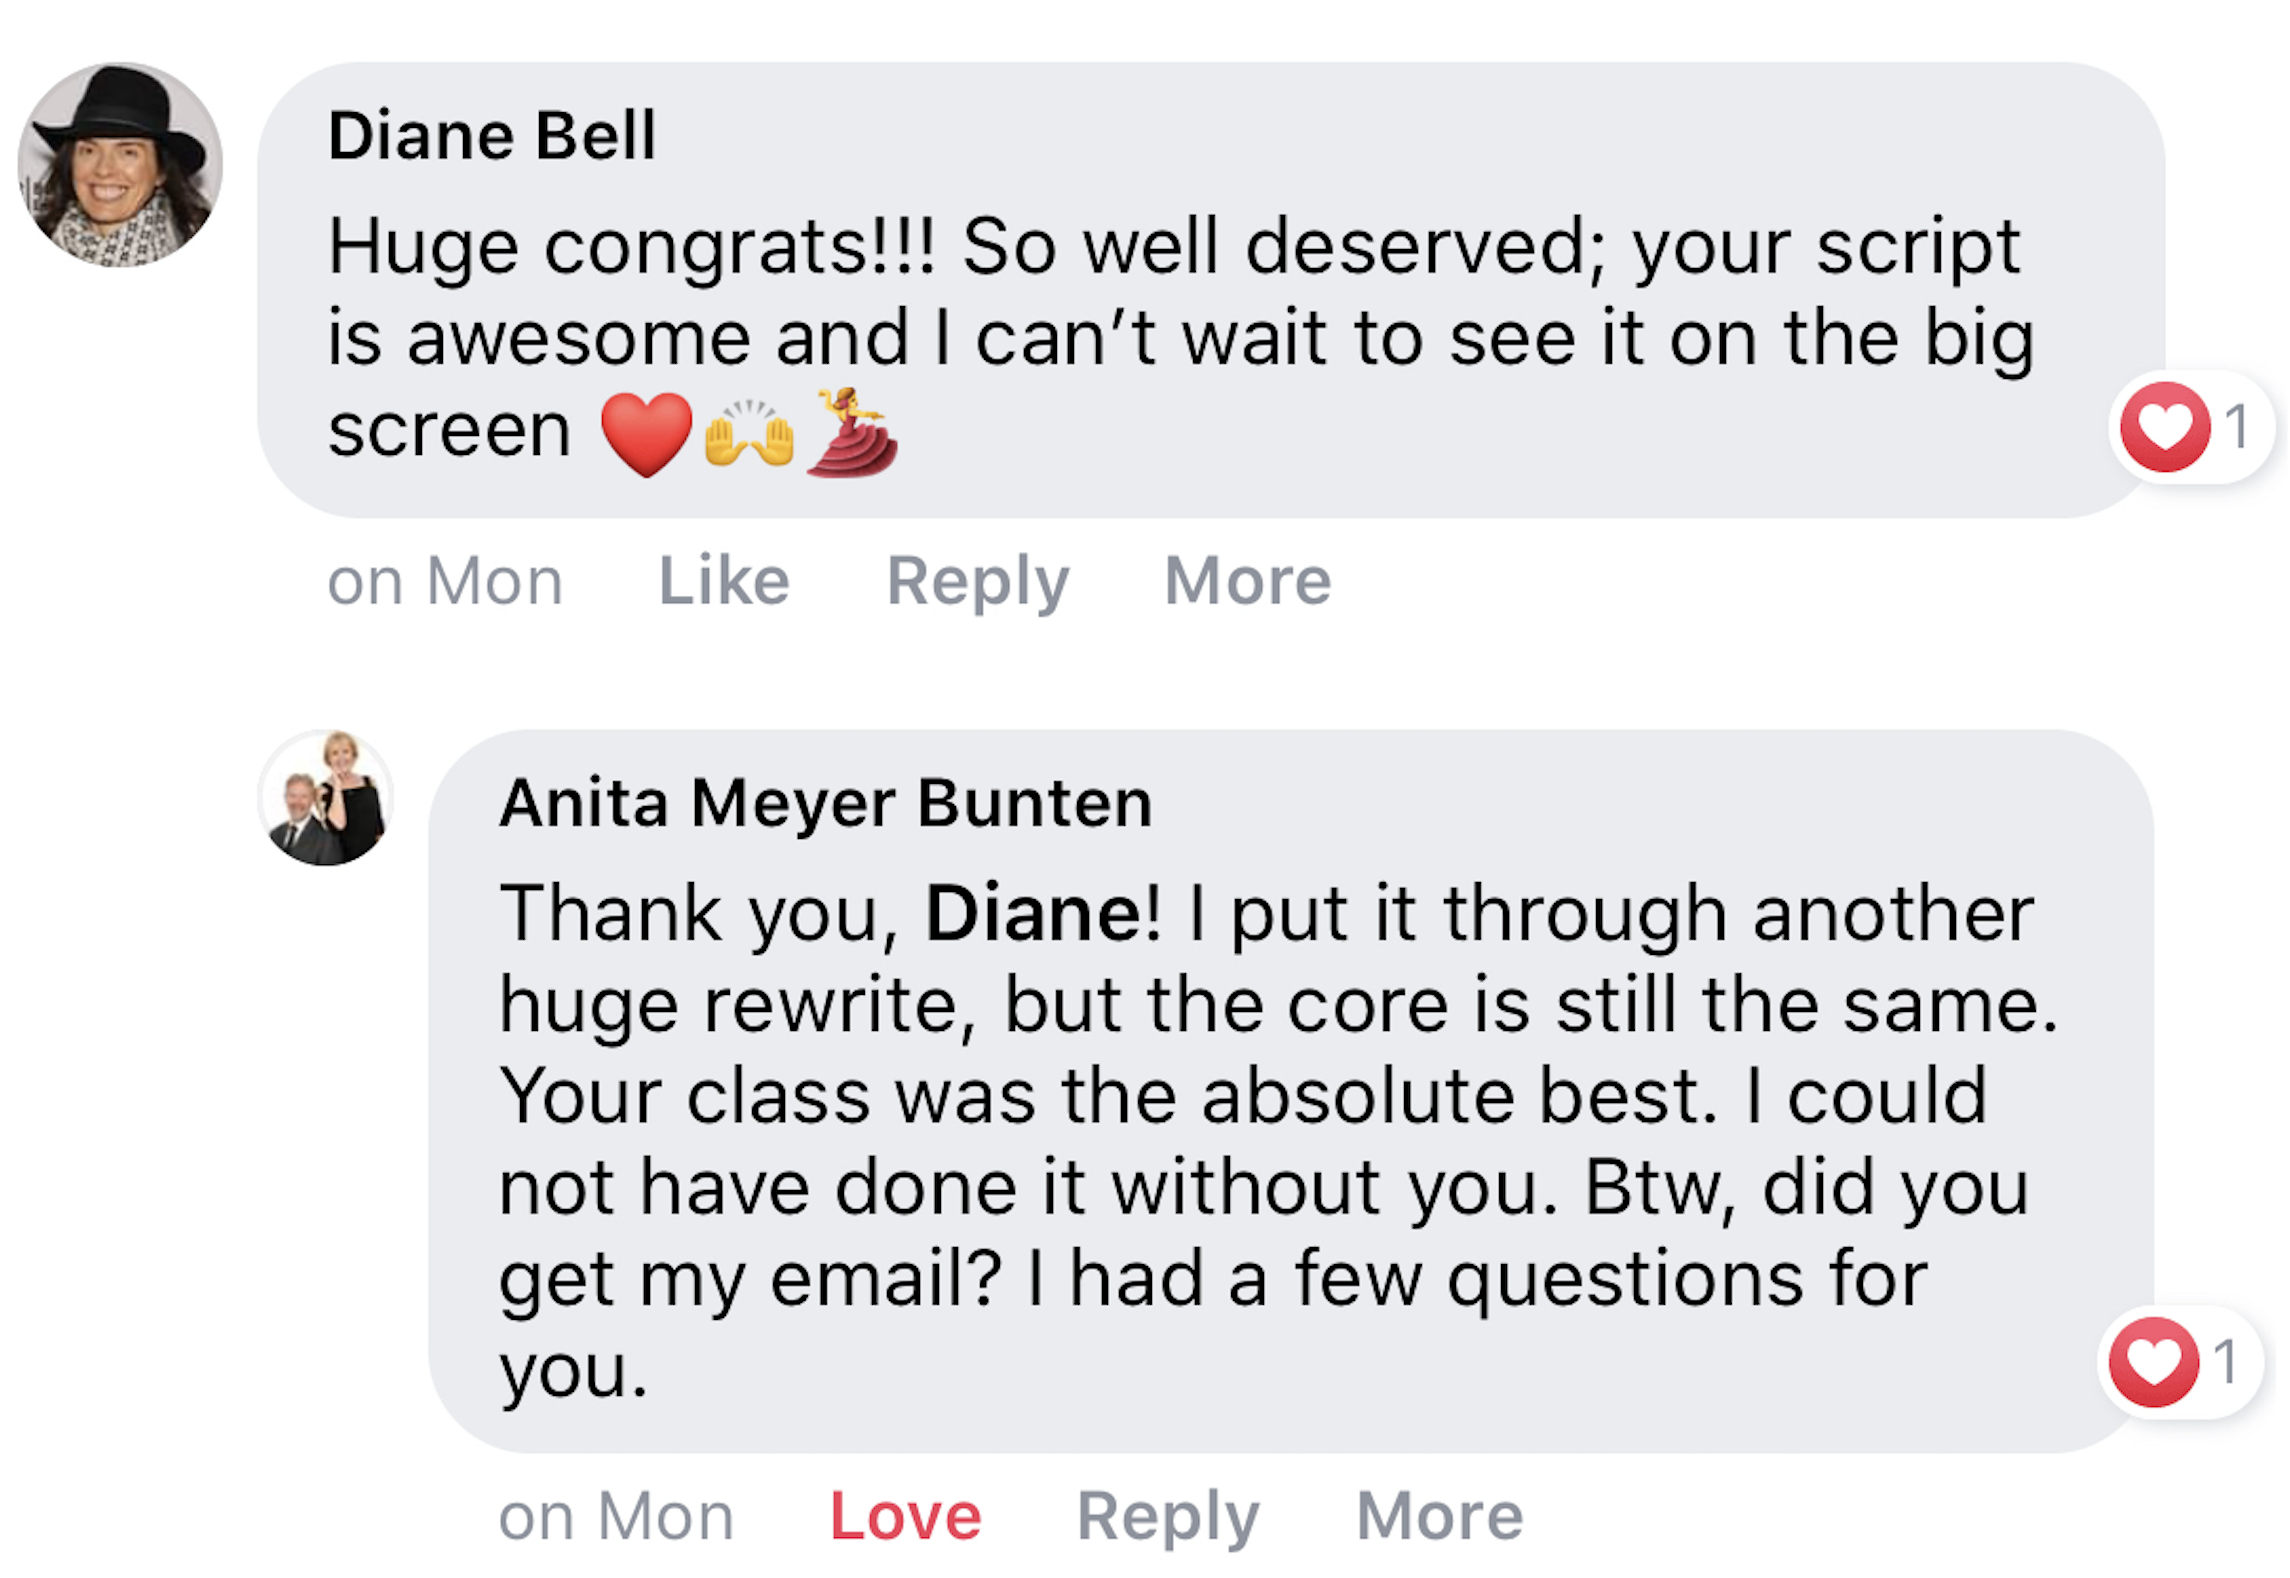Click the heart reaction icon on Anita's reply
The height and width of the screenshot is (1578, 2290).
(x=2152, y=1361)
